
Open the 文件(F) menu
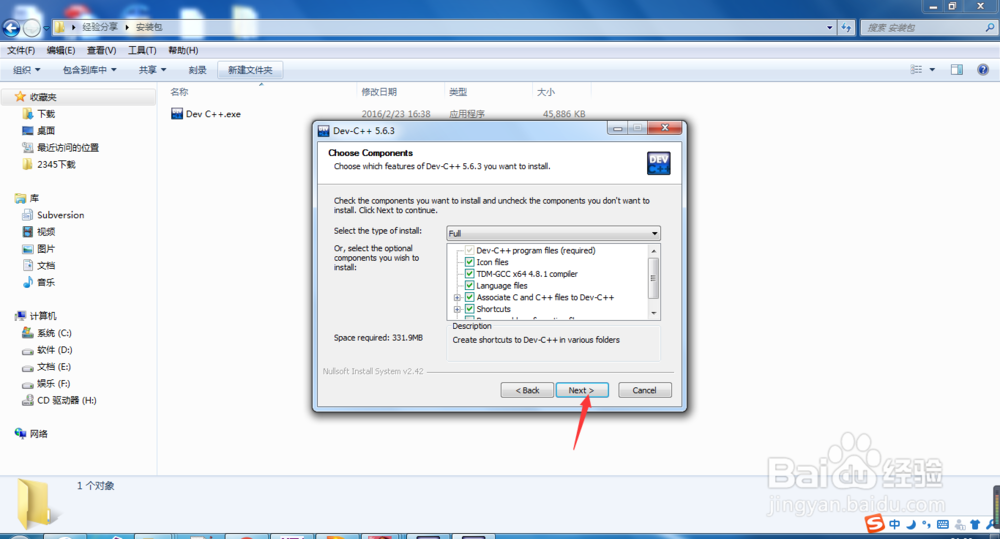(x=21, y=50)
